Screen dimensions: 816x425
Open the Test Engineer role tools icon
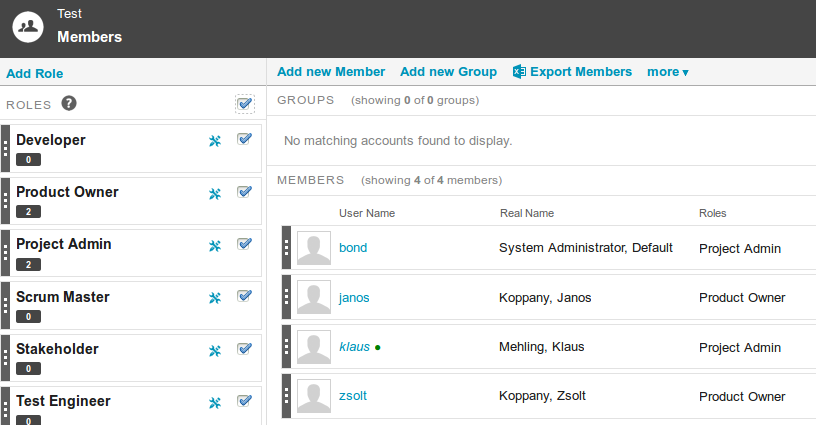pyautogui.click(x=215, y=403)
